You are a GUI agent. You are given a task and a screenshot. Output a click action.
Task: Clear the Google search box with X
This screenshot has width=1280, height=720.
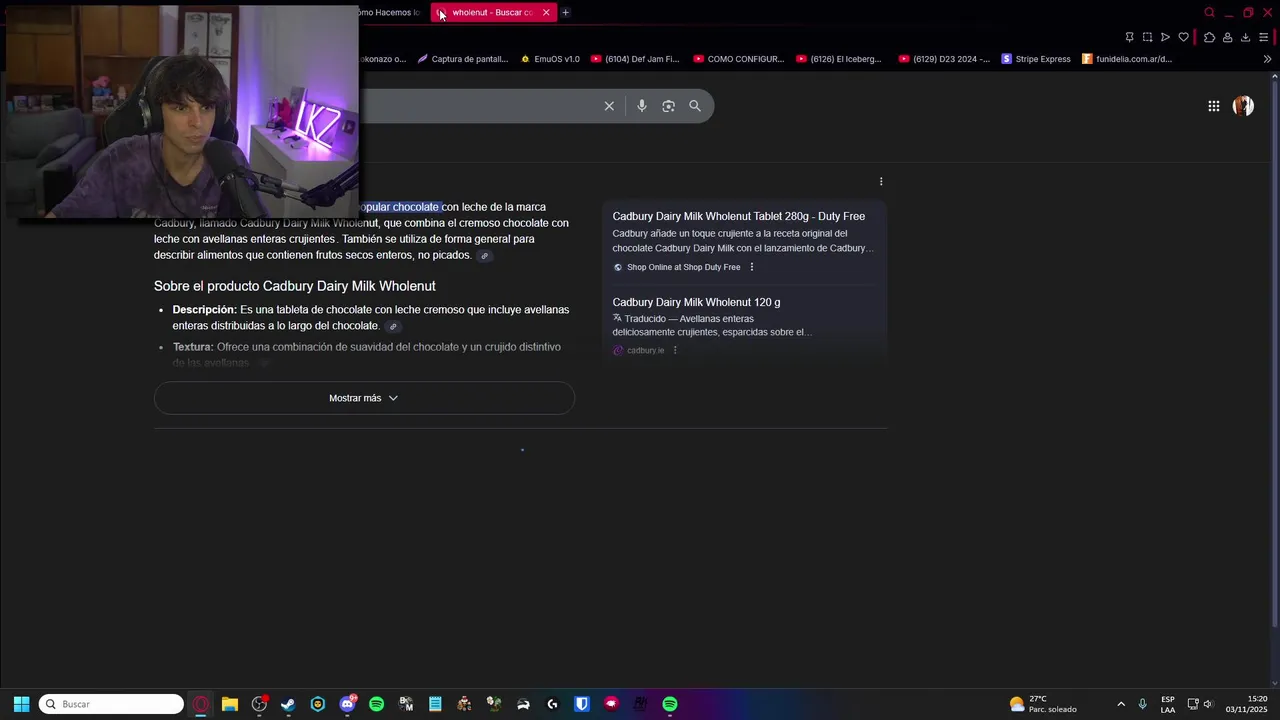click(609, 106)
